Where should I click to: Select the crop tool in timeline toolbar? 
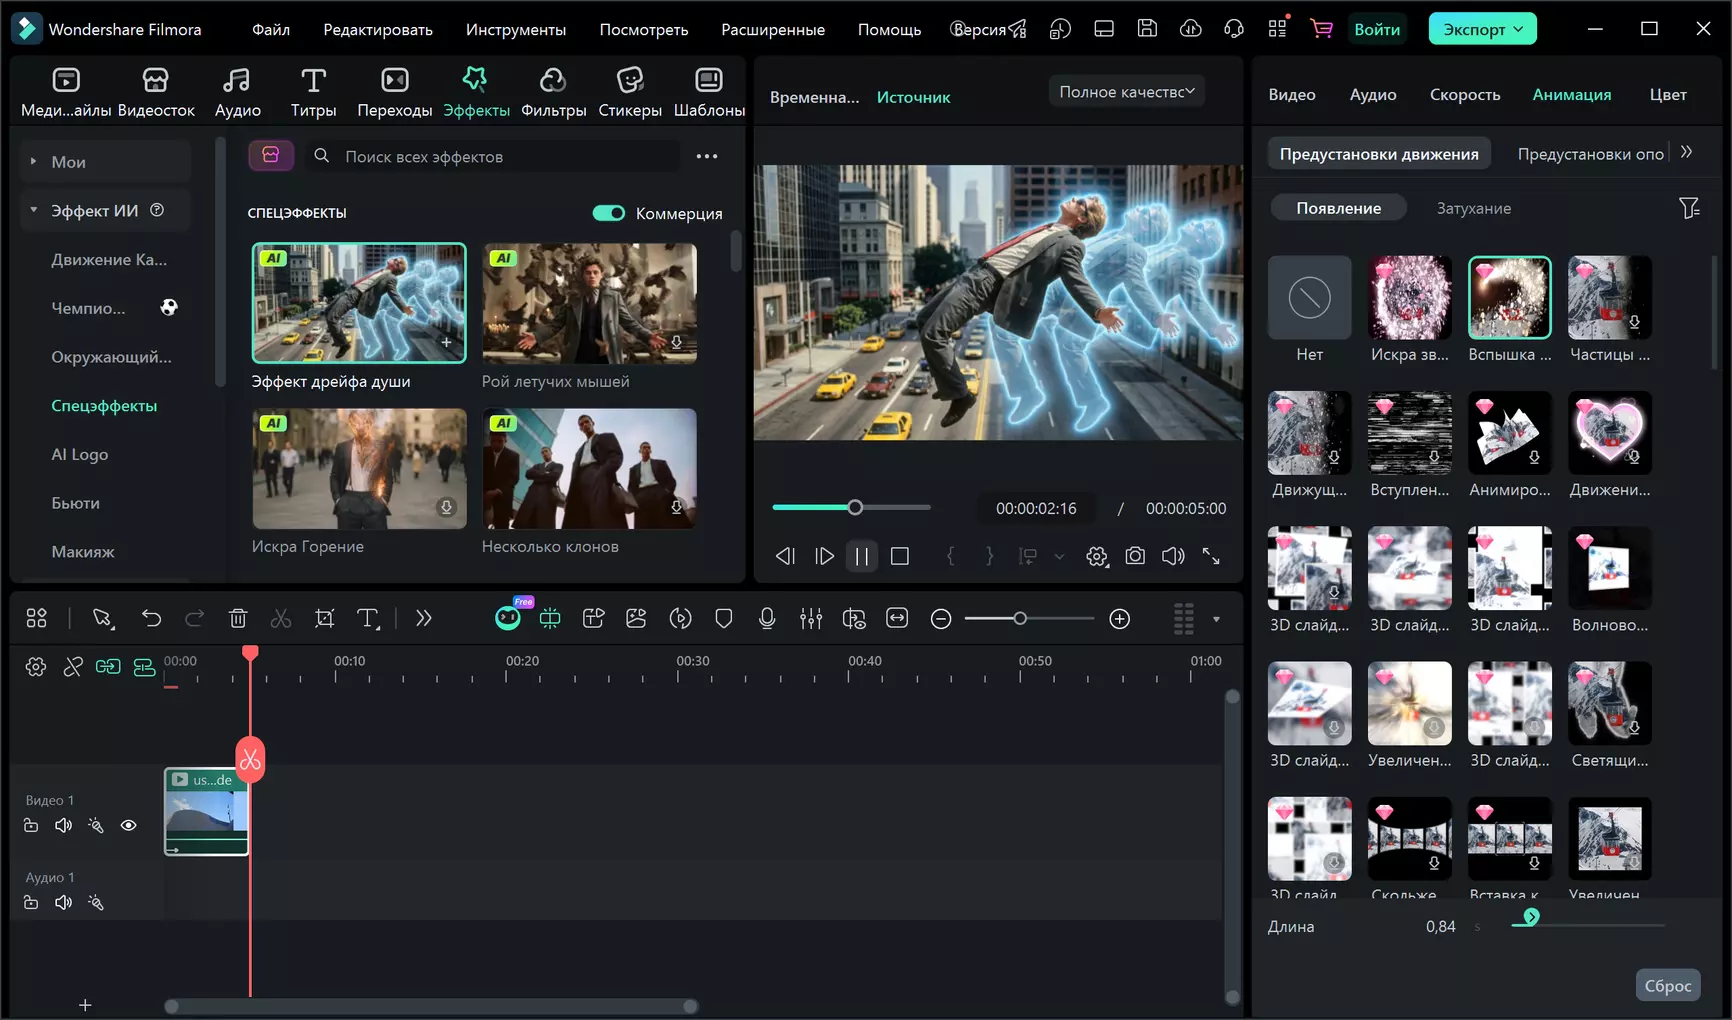point(324,619)
